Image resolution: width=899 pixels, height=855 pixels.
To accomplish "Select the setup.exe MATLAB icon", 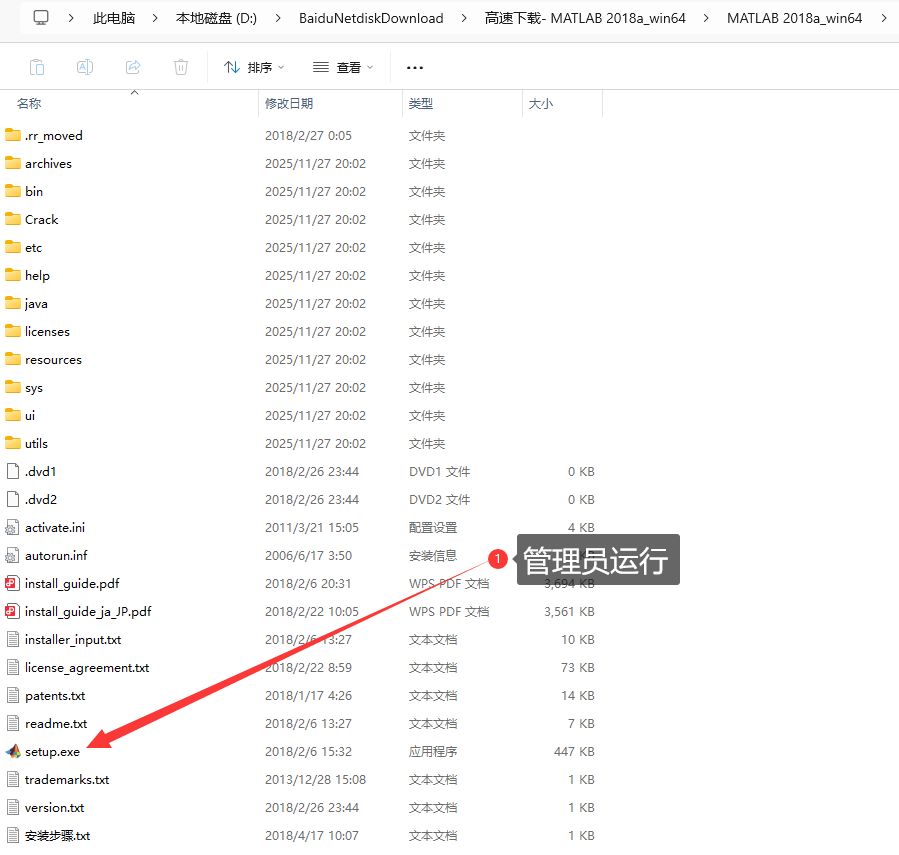I will [x=13, y=751].
